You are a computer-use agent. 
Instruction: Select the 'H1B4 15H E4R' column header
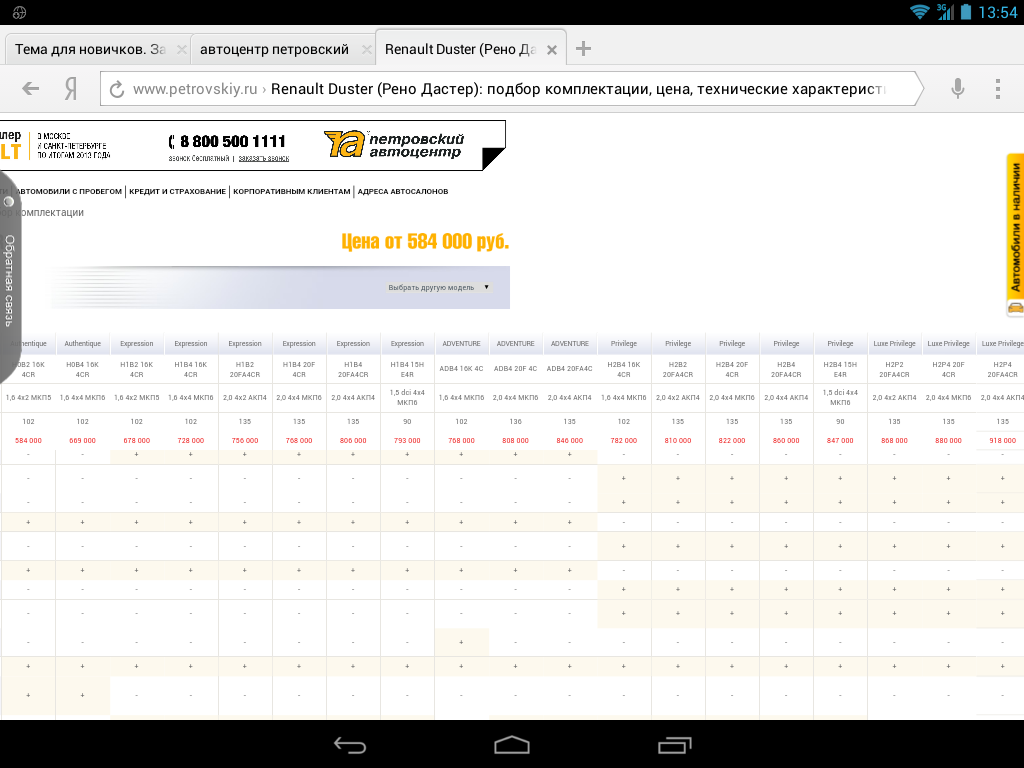point(408,370)
